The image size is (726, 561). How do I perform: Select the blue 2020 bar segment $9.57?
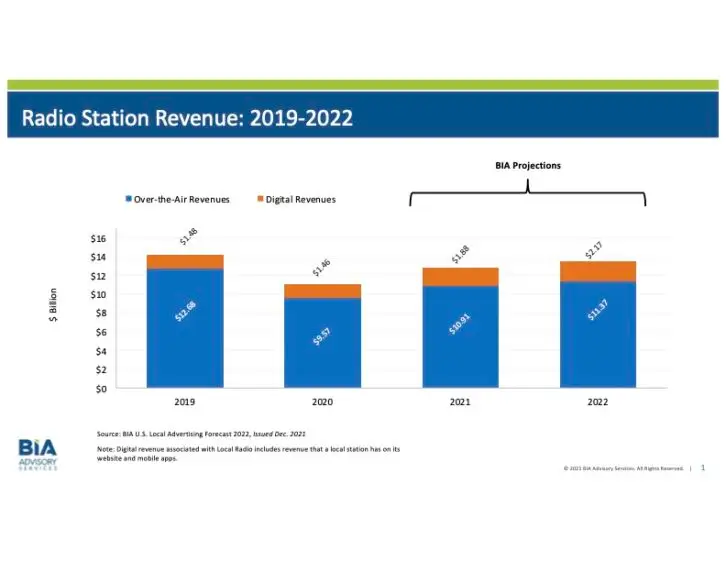tap(323, 343)
